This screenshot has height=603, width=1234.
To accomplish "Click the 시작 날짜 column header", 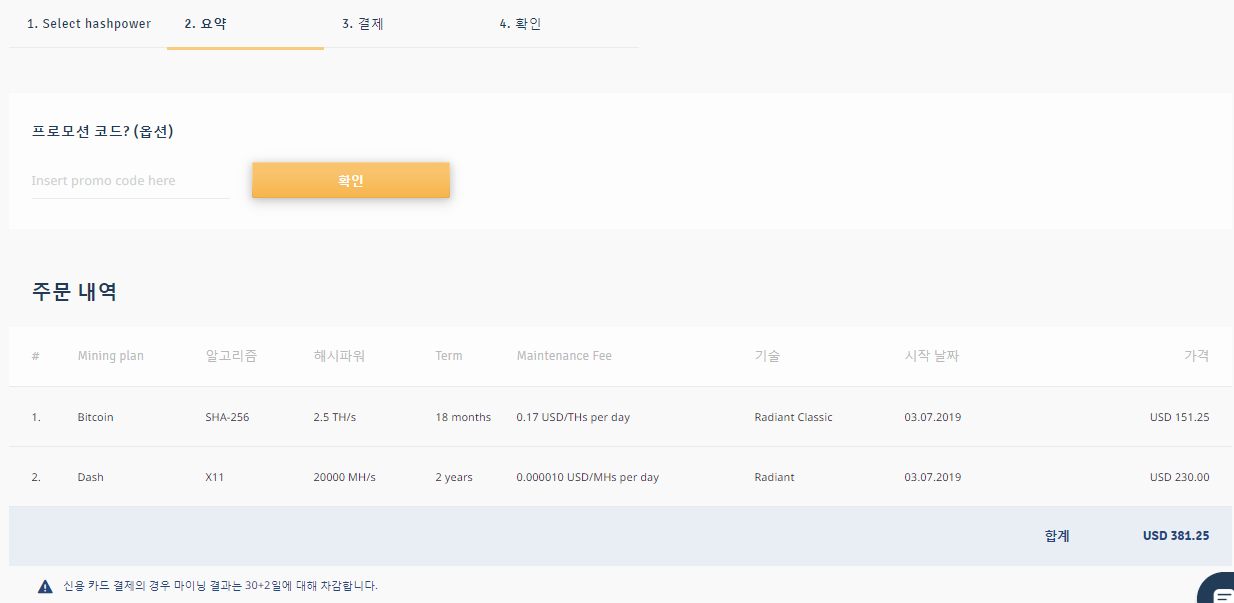I will 931,356.
